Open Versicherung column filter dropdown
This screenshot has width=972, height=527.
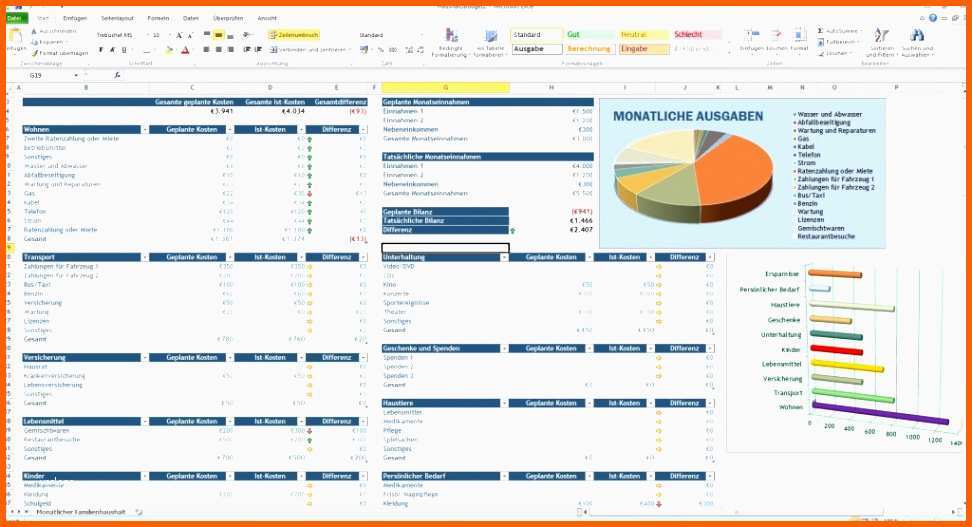[145, 358]
